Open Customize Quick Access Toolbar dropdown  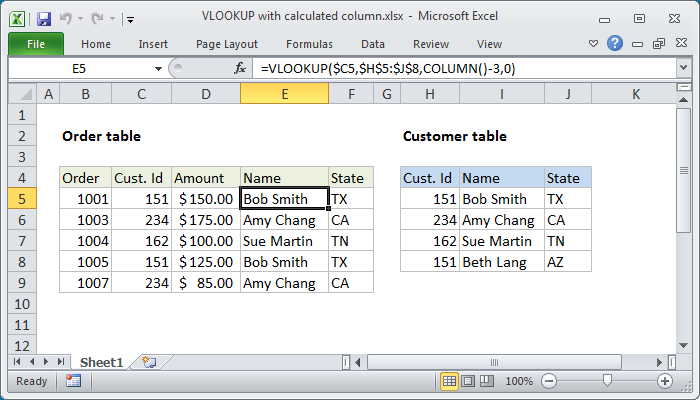point(132,19)
